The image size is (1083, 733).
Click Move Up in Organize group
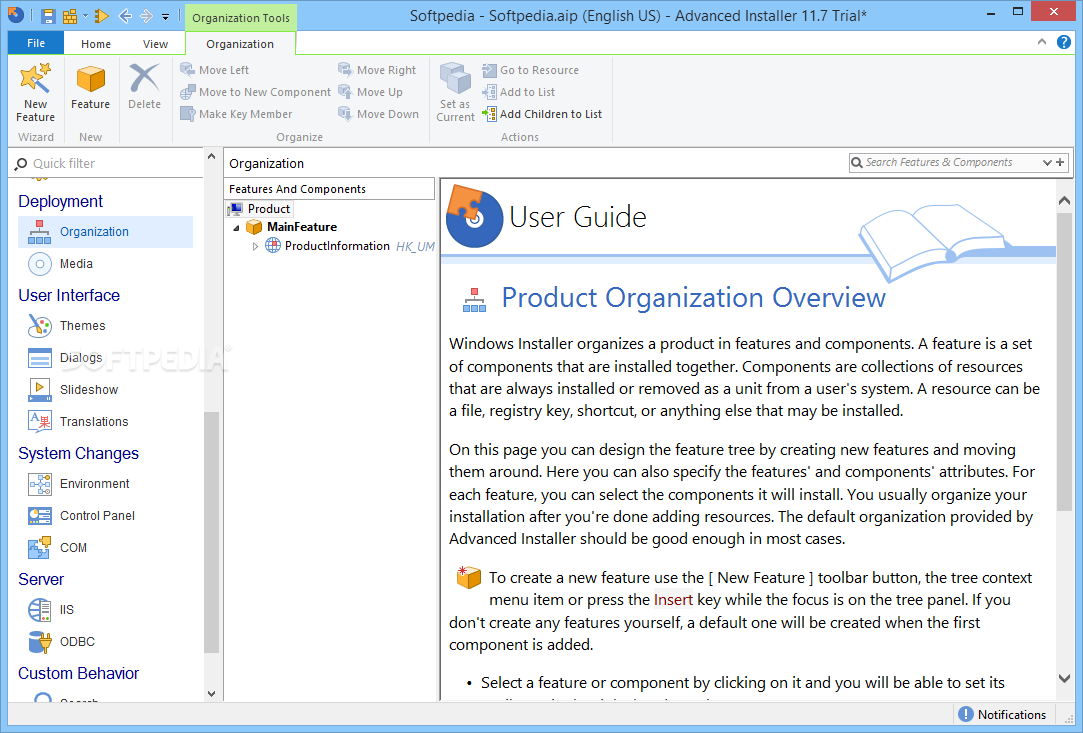pos(370,92)
